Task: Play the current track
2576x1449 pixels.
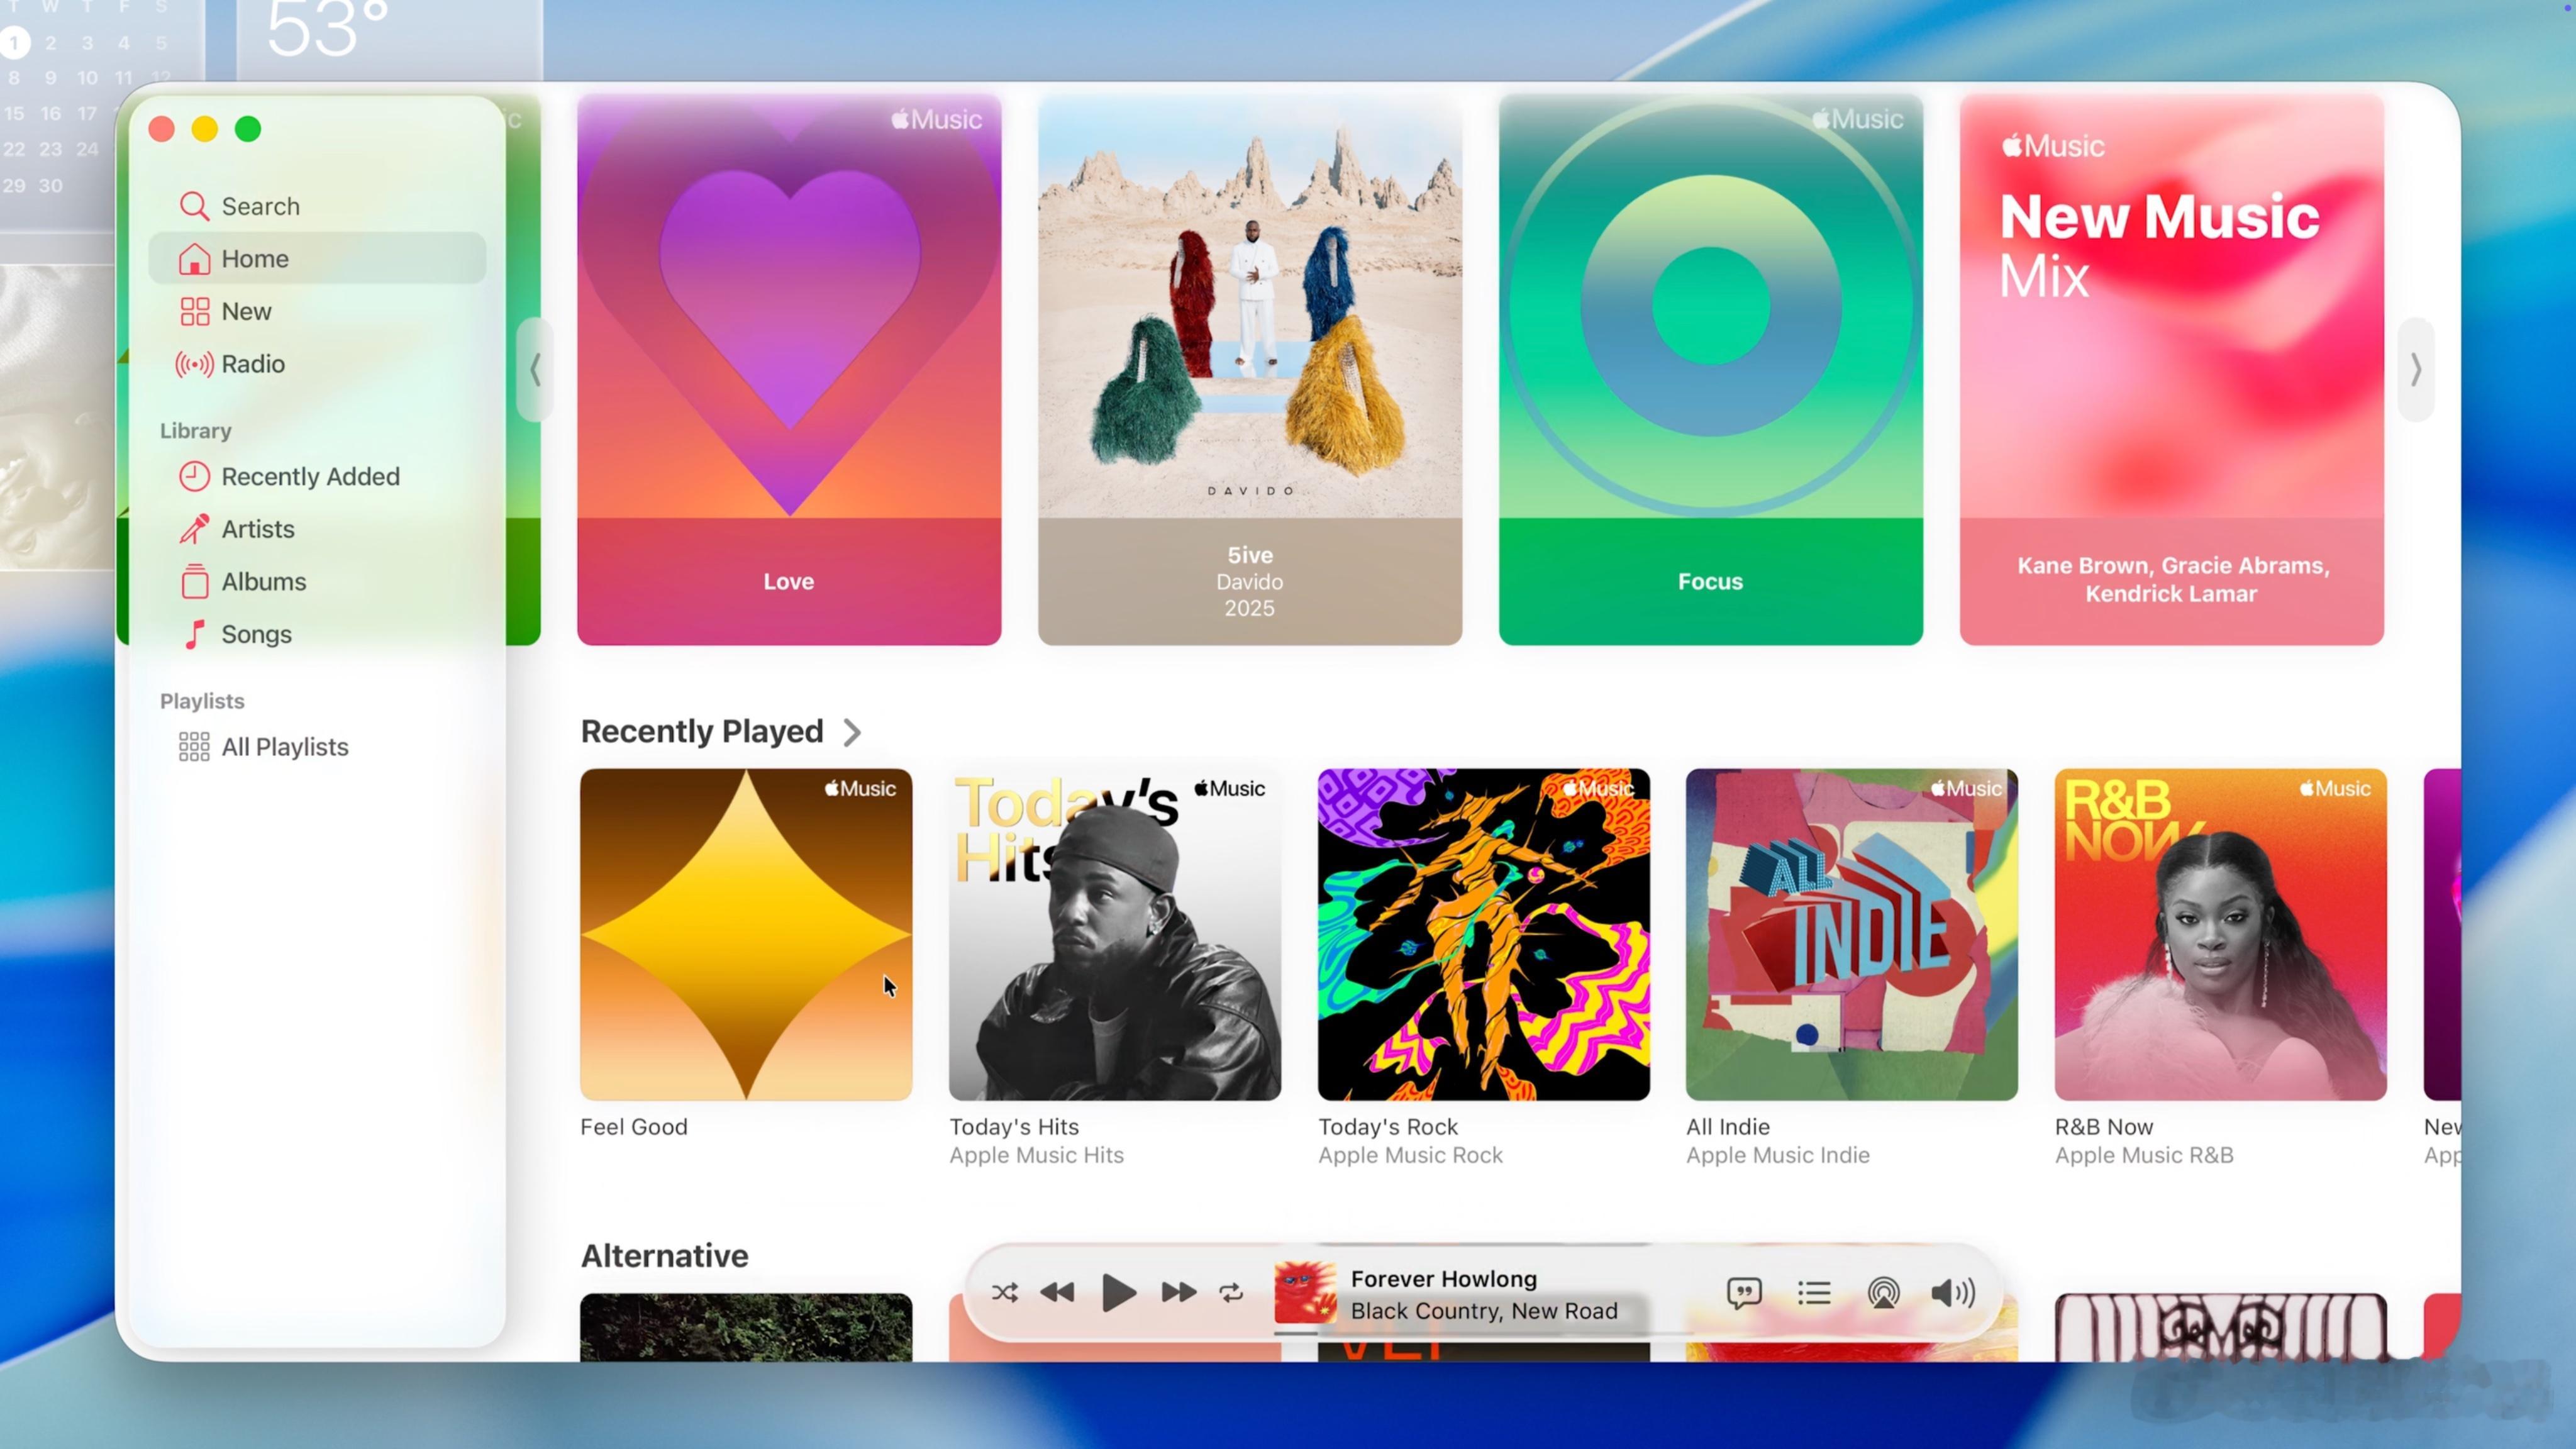Action: tap(1118, 1293)
